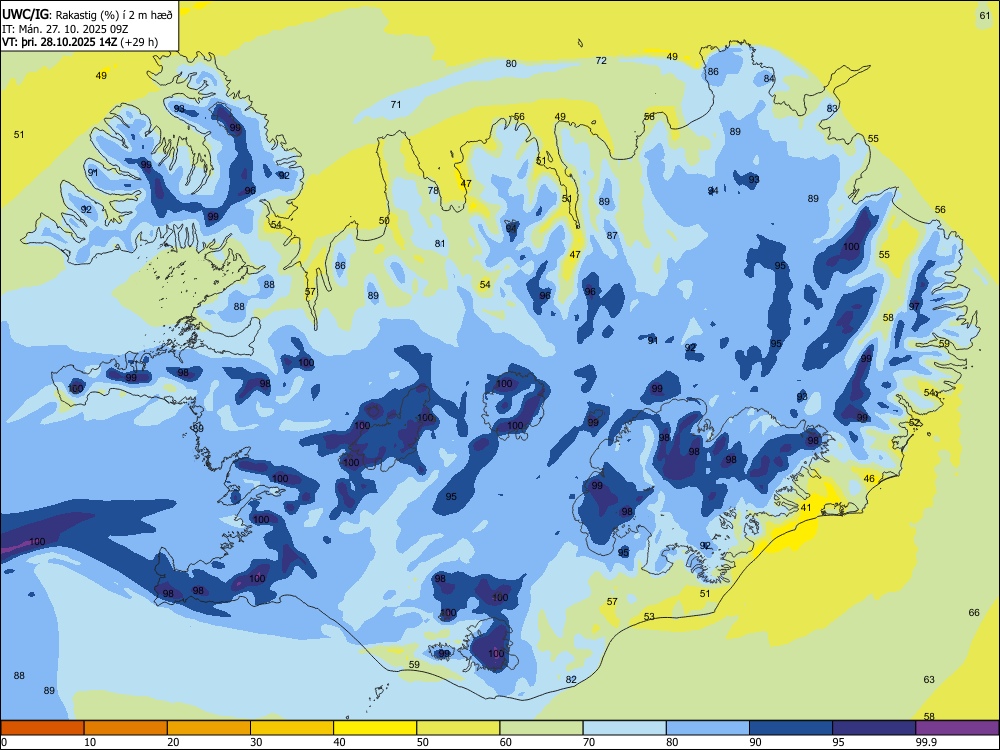
Task: Click the legend tick label '40'
Action: [x=339, y=742]
